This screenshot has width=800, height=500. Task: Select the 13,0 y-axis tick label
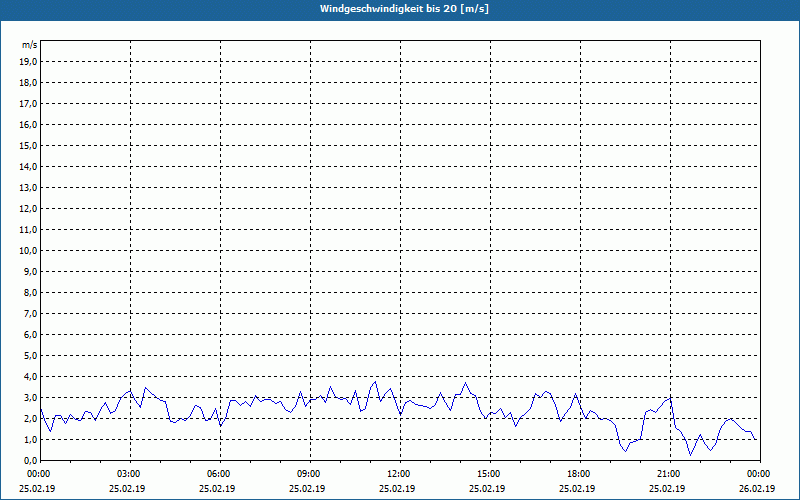28,188
